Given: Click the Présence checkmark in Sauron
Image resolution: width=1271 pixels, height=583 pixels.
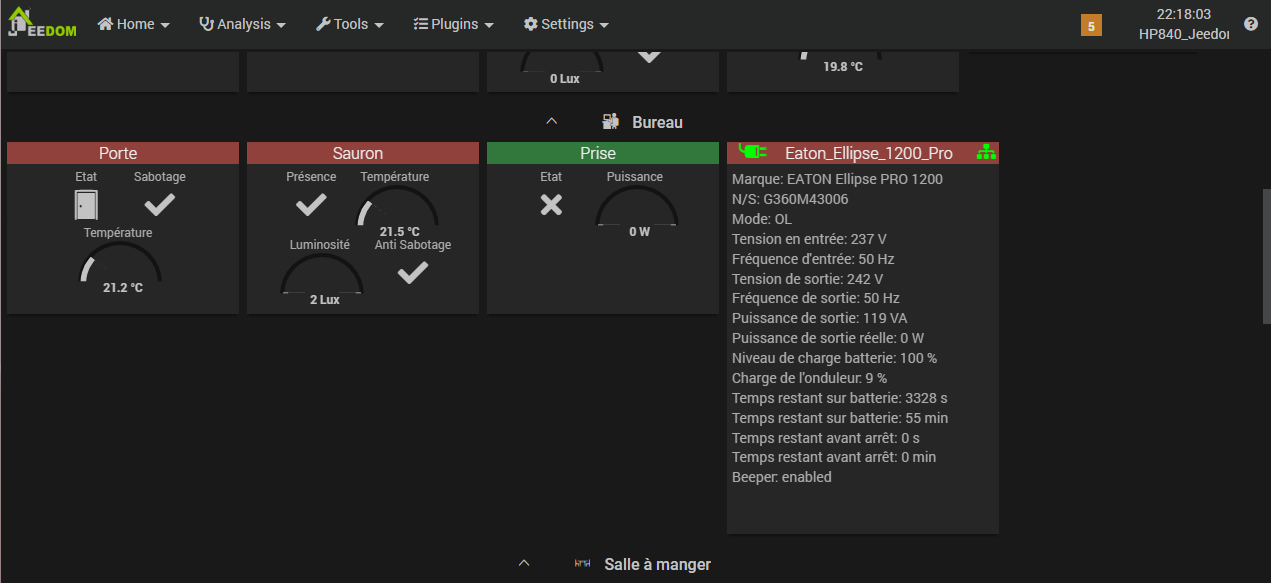Looking at the screenshot, I should coord(311,205).
